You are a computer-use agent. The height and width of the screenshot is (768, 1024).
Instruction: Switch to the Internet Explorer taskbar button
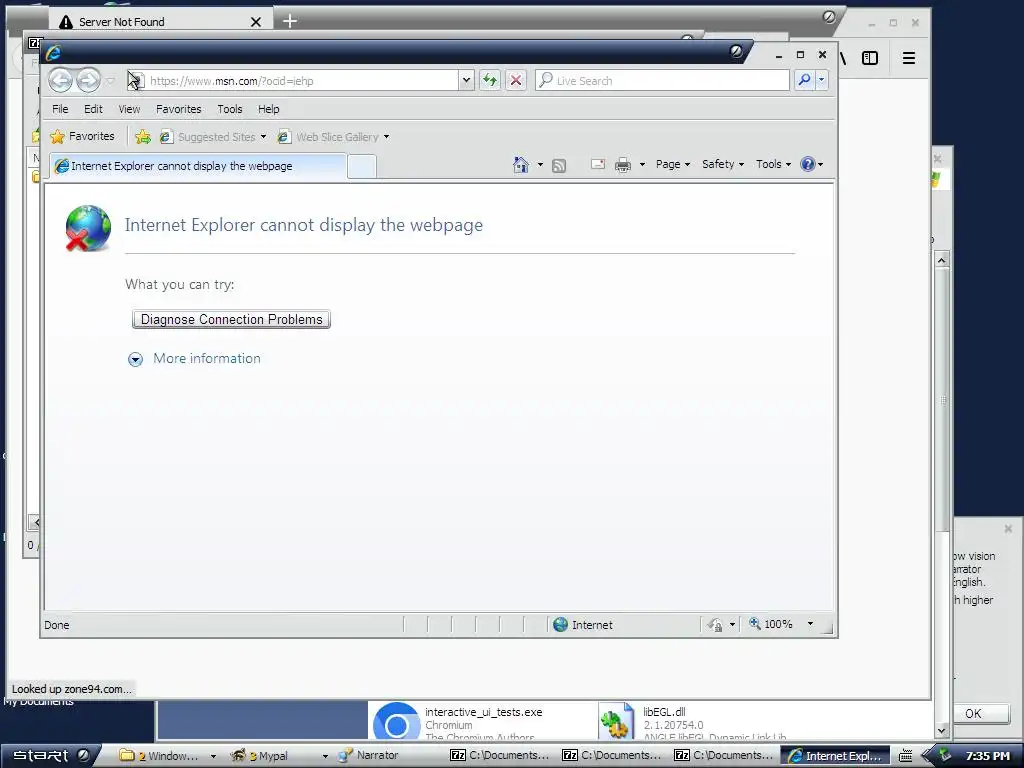[x=835, y=756]
